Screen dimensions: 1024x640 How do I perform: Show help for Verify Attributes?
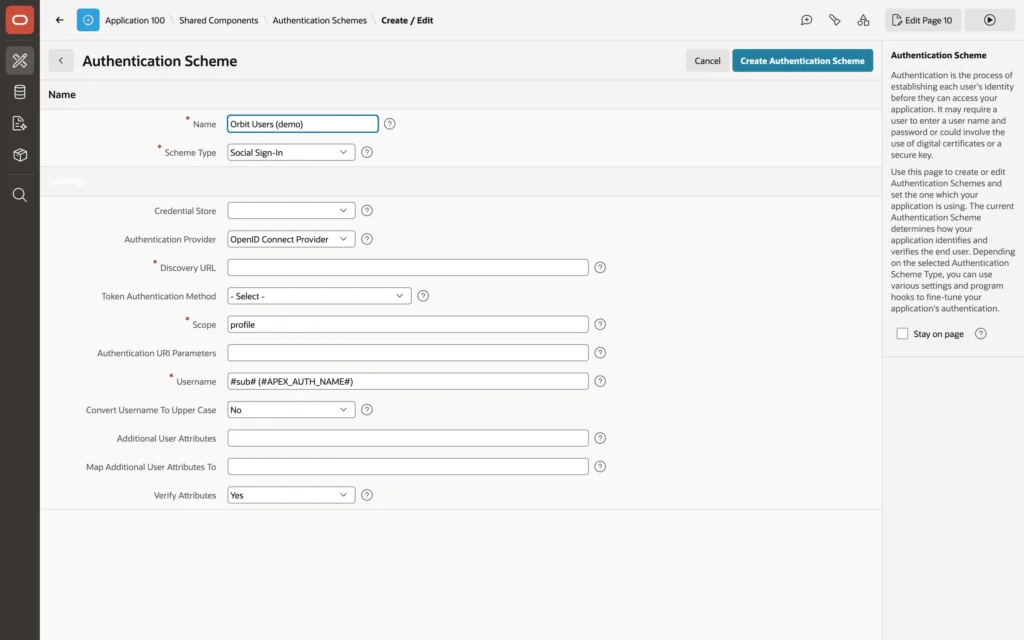click(367, 495)
